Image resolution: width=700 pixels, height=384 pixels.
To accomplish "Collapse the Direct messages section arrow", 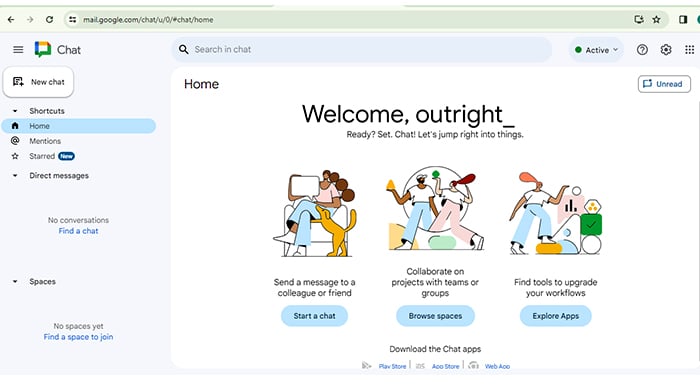I will click(x=15, y=175).
